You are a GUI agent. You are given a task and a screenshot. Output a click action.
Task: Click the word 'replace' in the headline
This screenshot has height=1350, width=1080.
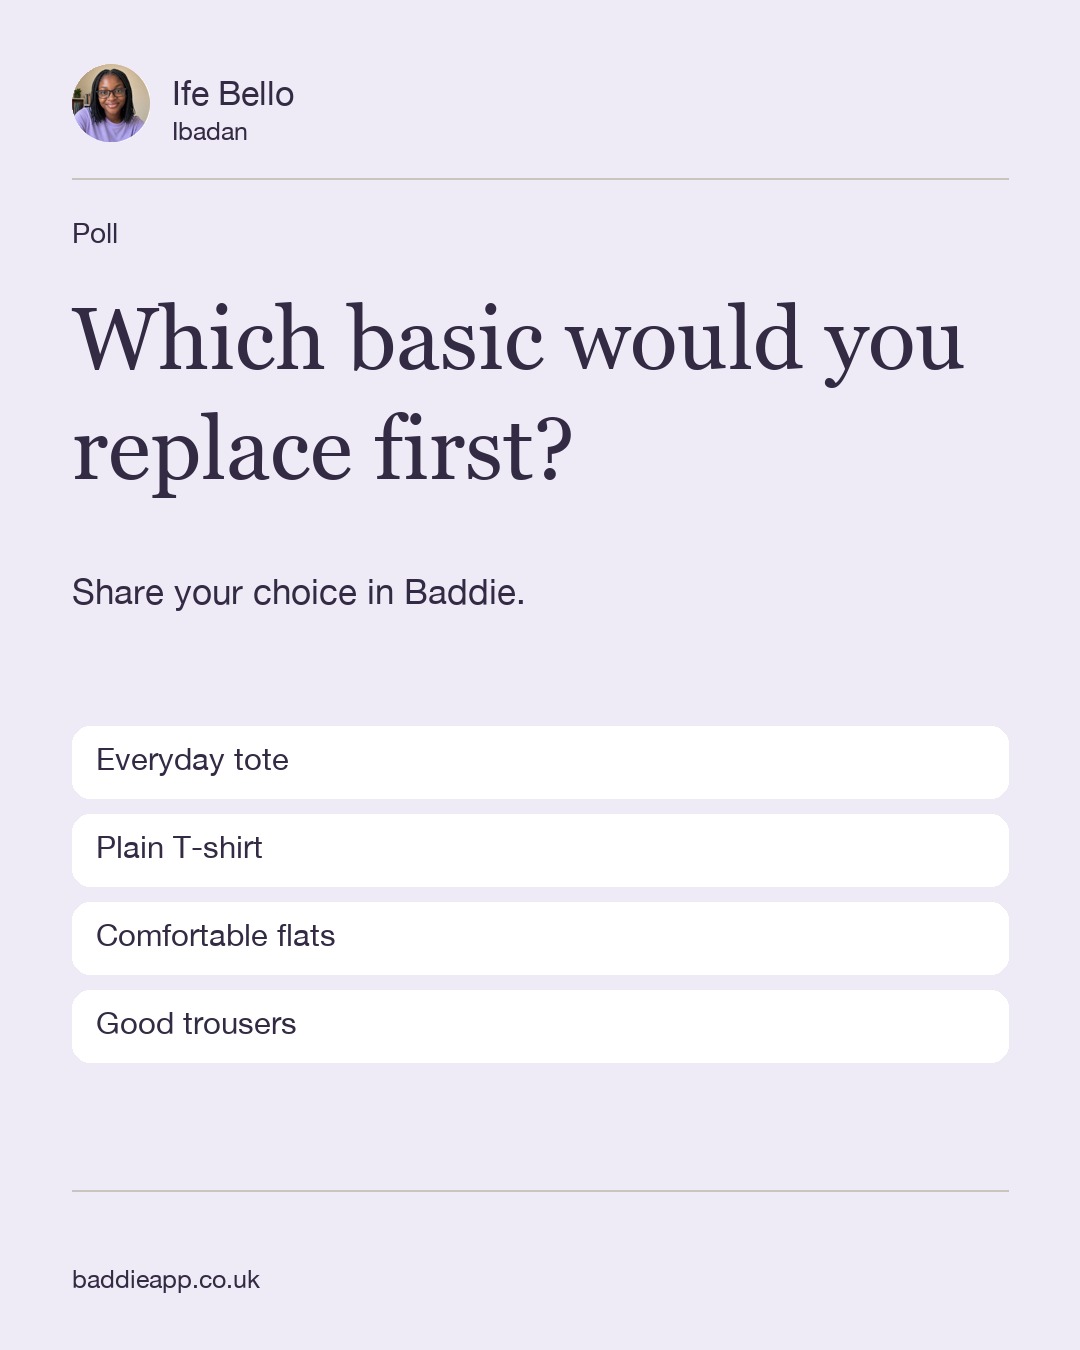[x=212, y=452]
